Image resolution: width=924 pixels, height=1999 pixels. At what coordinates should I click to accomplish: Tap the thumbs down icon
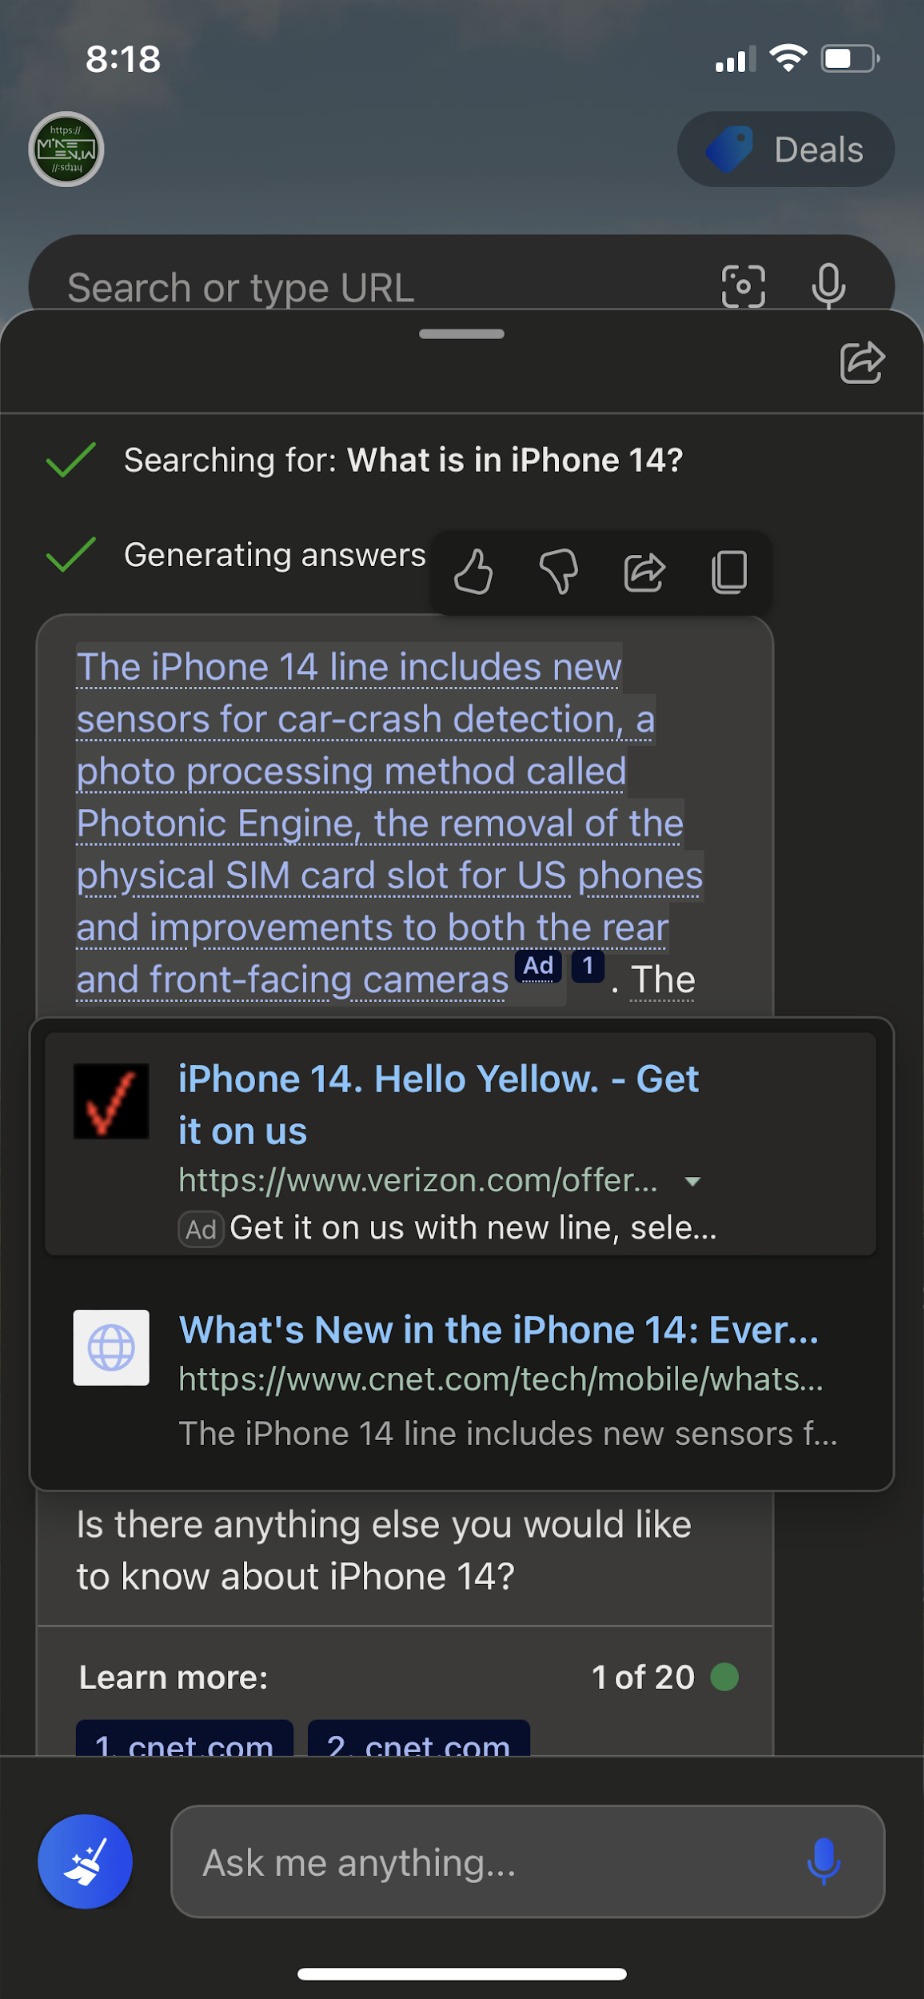(x=559, y=572)
